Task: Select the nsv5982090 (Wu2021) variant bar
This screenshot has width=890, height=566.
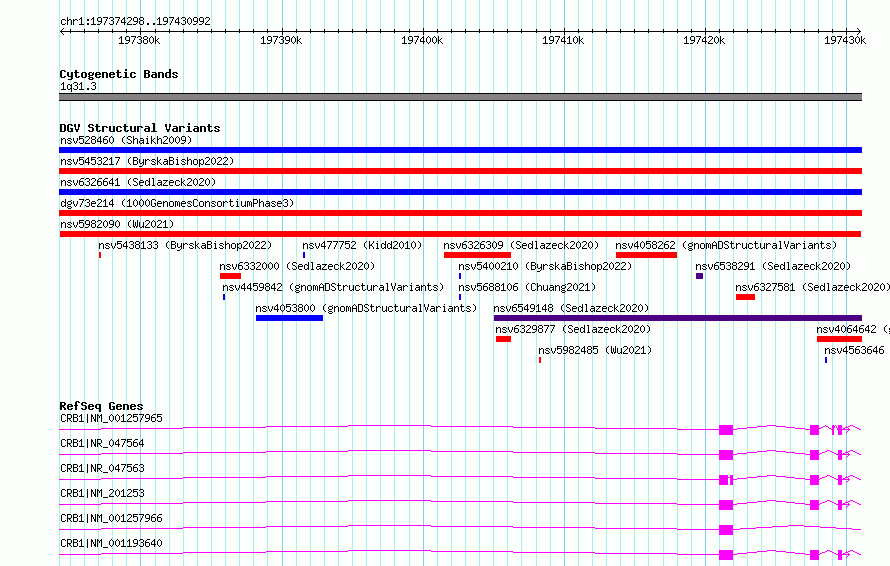Action: pos(460,234)
